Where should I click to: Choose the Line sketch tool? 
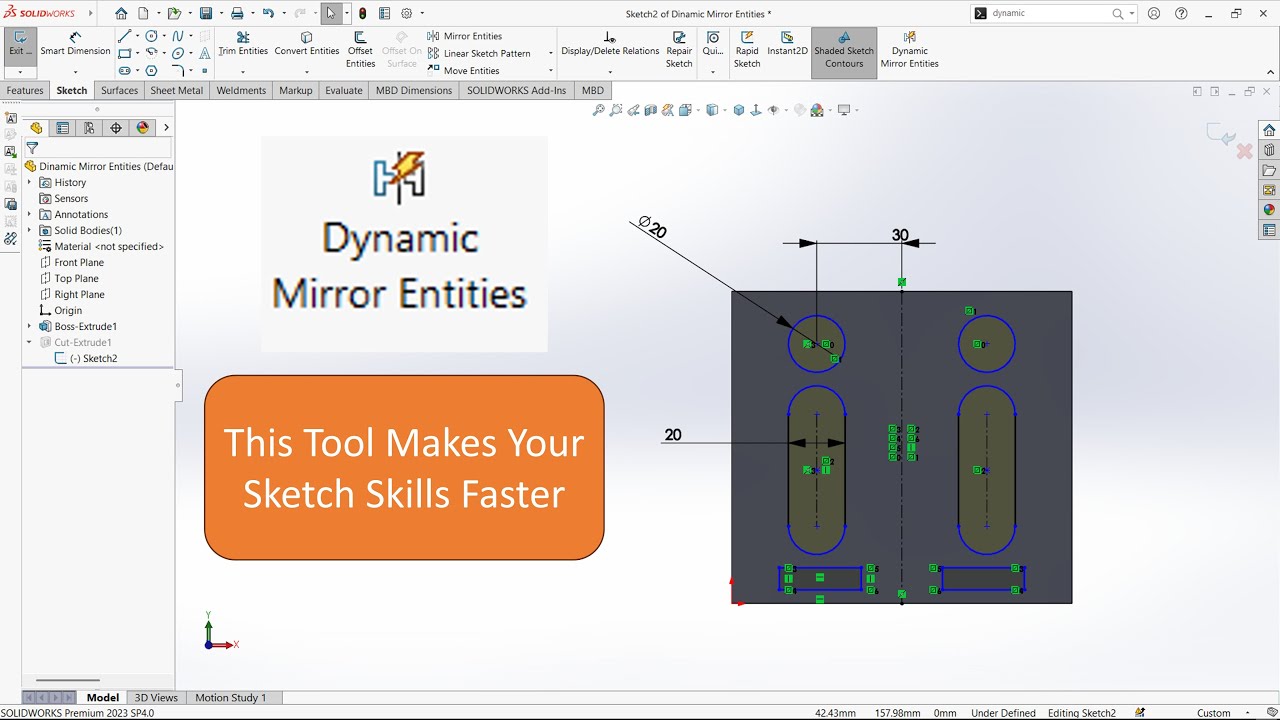[124, 36]
